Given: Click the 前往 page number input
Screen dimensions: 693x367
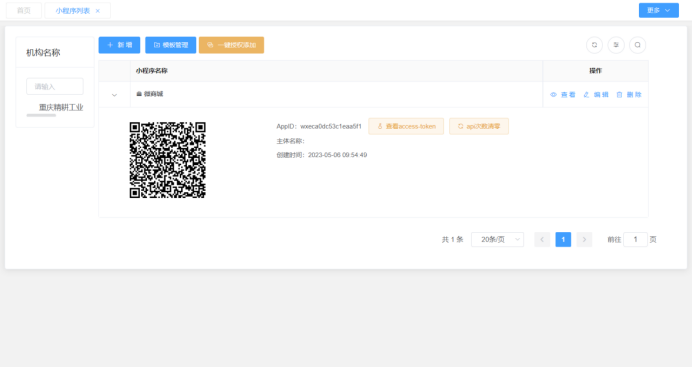Looking at the screenshot, I should pyautogui.click(x=636, y=240).
